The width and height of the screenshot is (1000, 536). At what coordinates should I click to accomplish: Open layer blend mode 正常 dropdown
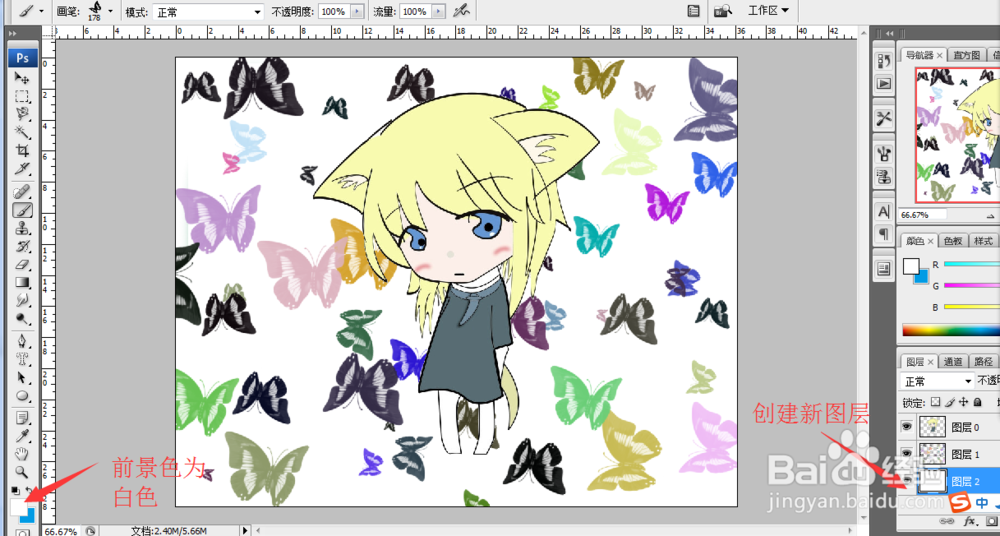tap(936, 382)
